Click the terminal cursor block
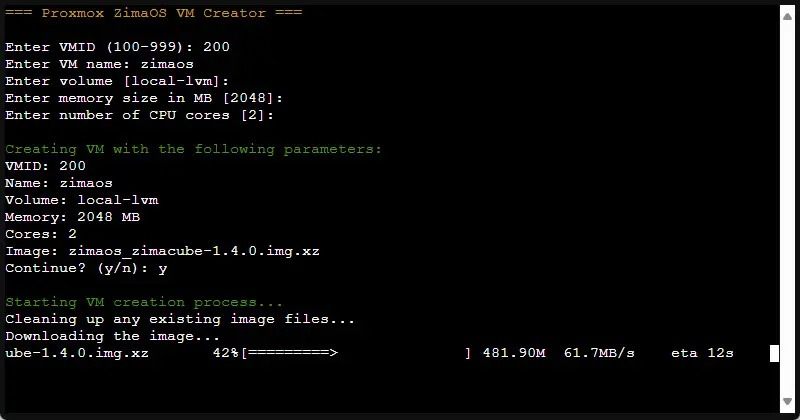800x420 pixels. point(774,353)
